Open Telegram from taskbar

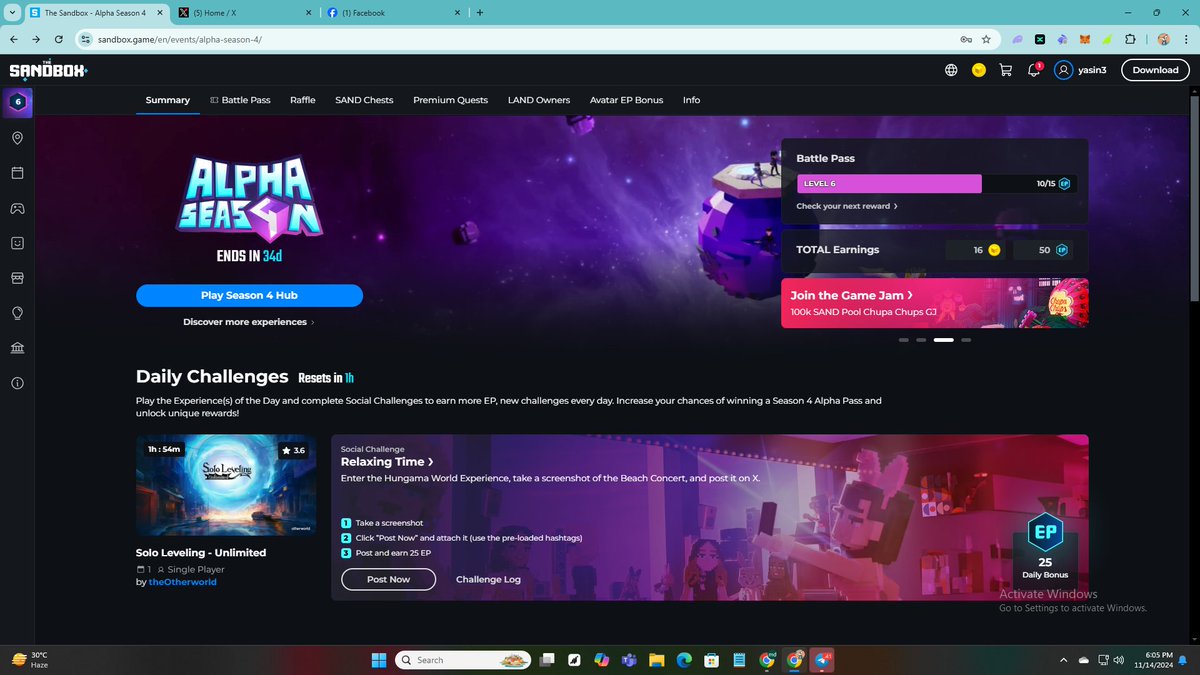pos(822,660)
